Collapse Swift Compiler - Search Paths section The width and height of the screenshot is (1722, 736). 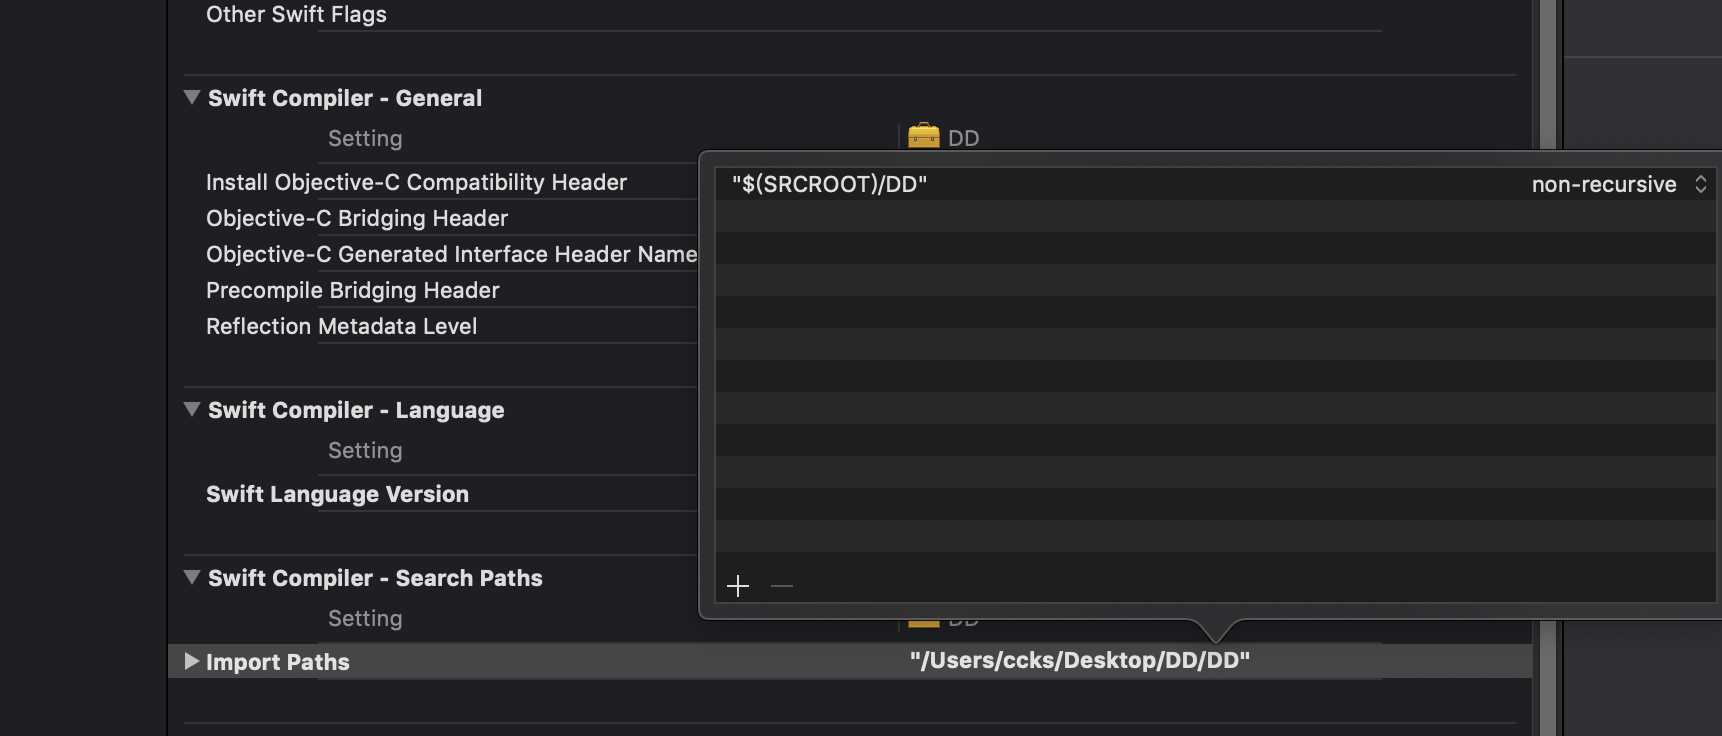[x=192, y=577]
